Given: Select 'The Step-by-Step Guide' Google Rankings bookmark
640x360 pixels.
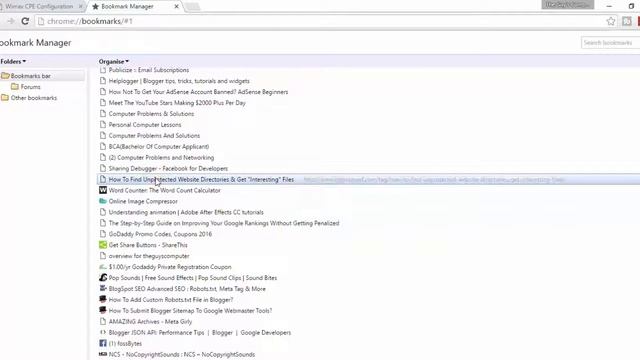Looking at the screenshot, I should coord(224,223).
